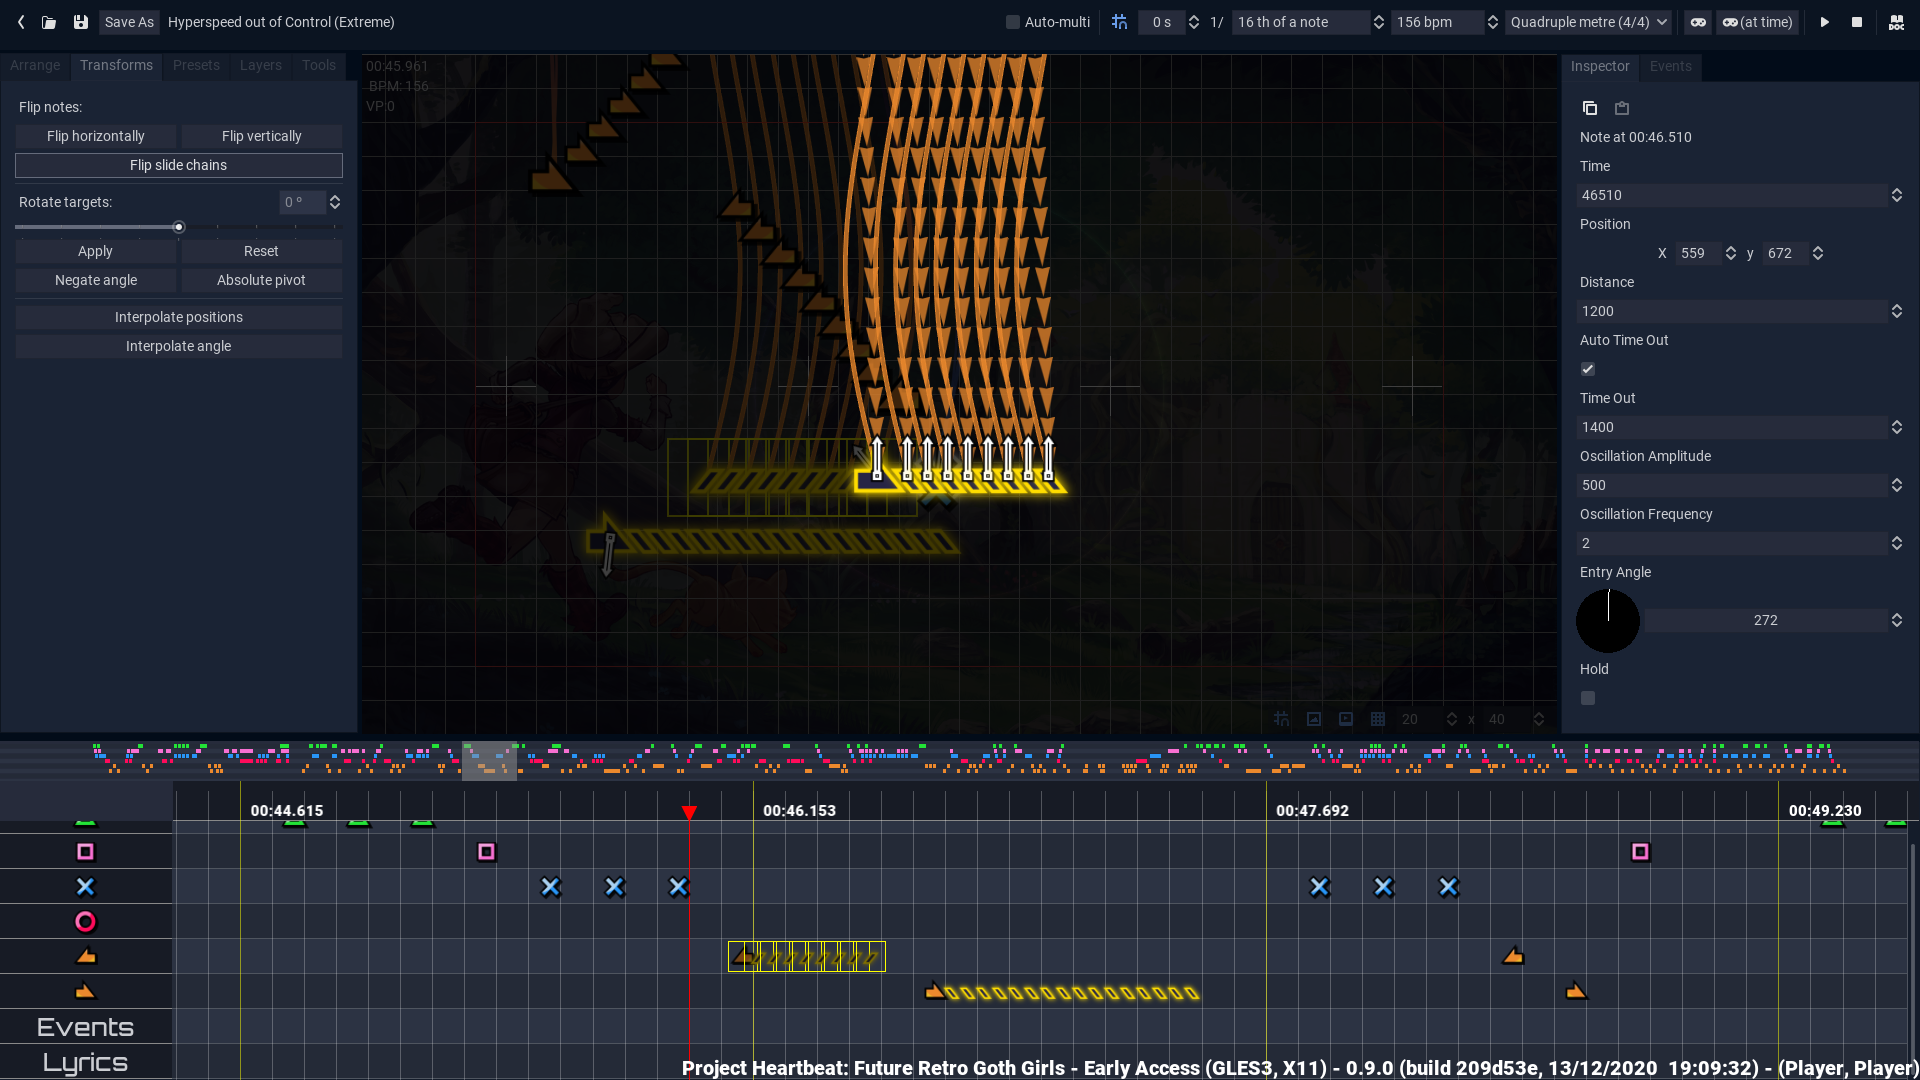The image size is (1920, 1080).
Task: Click the Entry Angle dial
Action: tap(1608, 621)
